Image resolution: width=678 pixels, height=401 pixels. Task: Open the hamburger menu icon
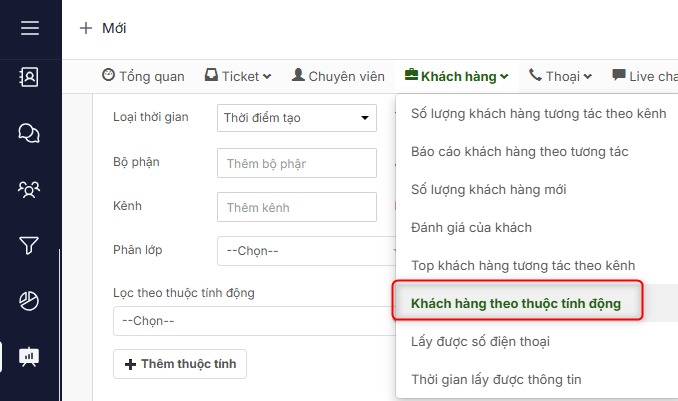tap(30, 28)
